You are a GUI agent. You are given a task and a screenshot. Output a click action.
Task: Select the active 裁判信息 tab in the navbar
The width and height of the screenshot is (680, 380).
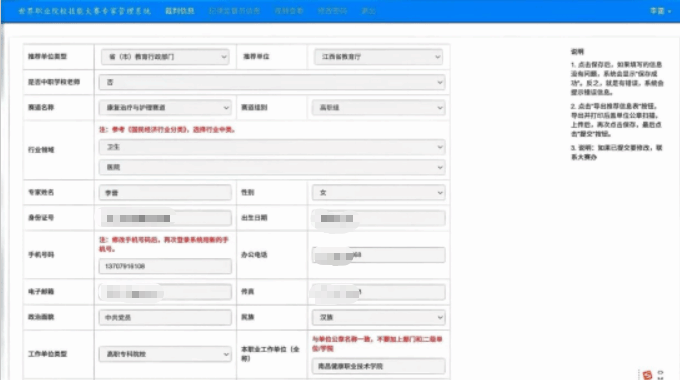click(180, 11)
